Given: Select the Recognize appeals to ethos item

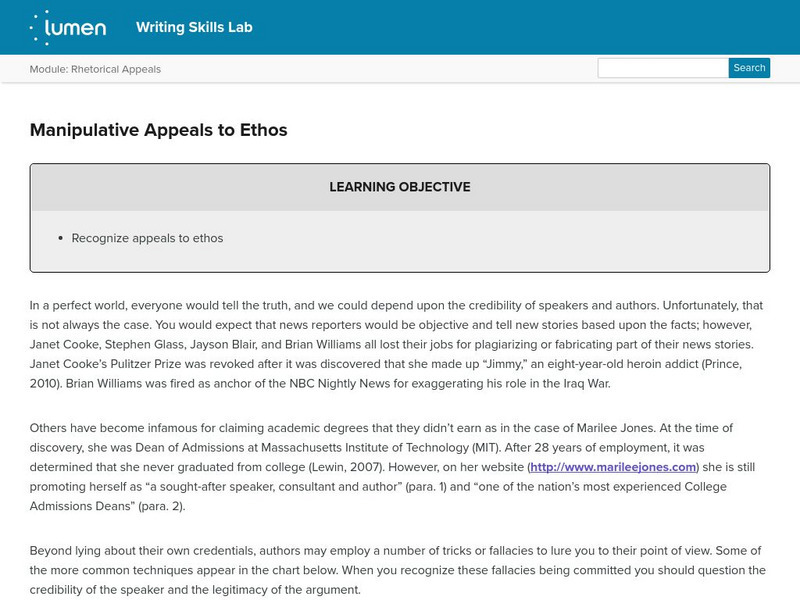Looking at the screenshot, I should pos(147,238).
